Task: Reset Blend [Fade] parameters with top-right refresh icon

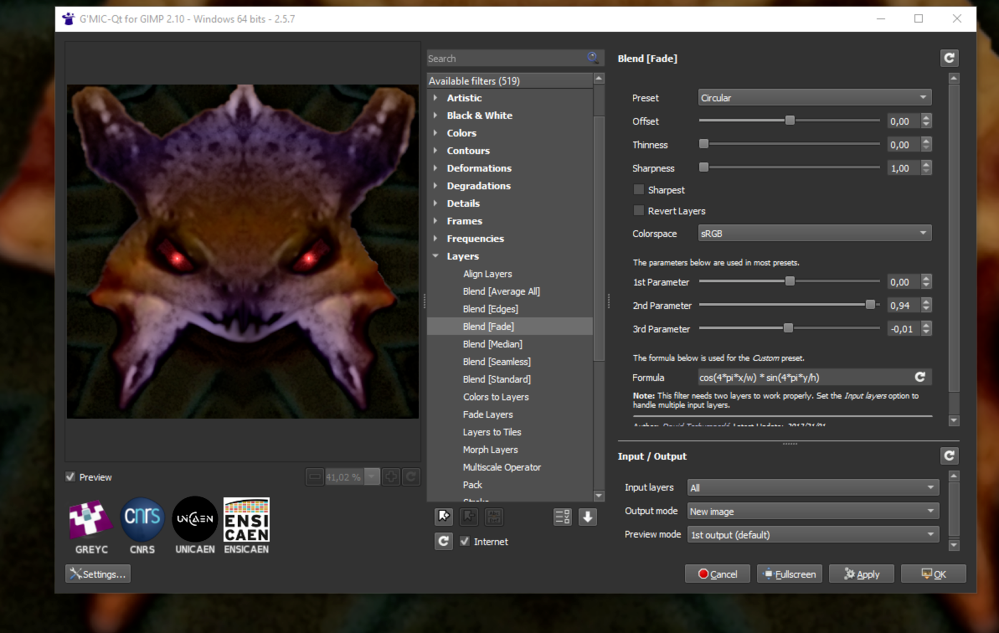Action: 949,58
